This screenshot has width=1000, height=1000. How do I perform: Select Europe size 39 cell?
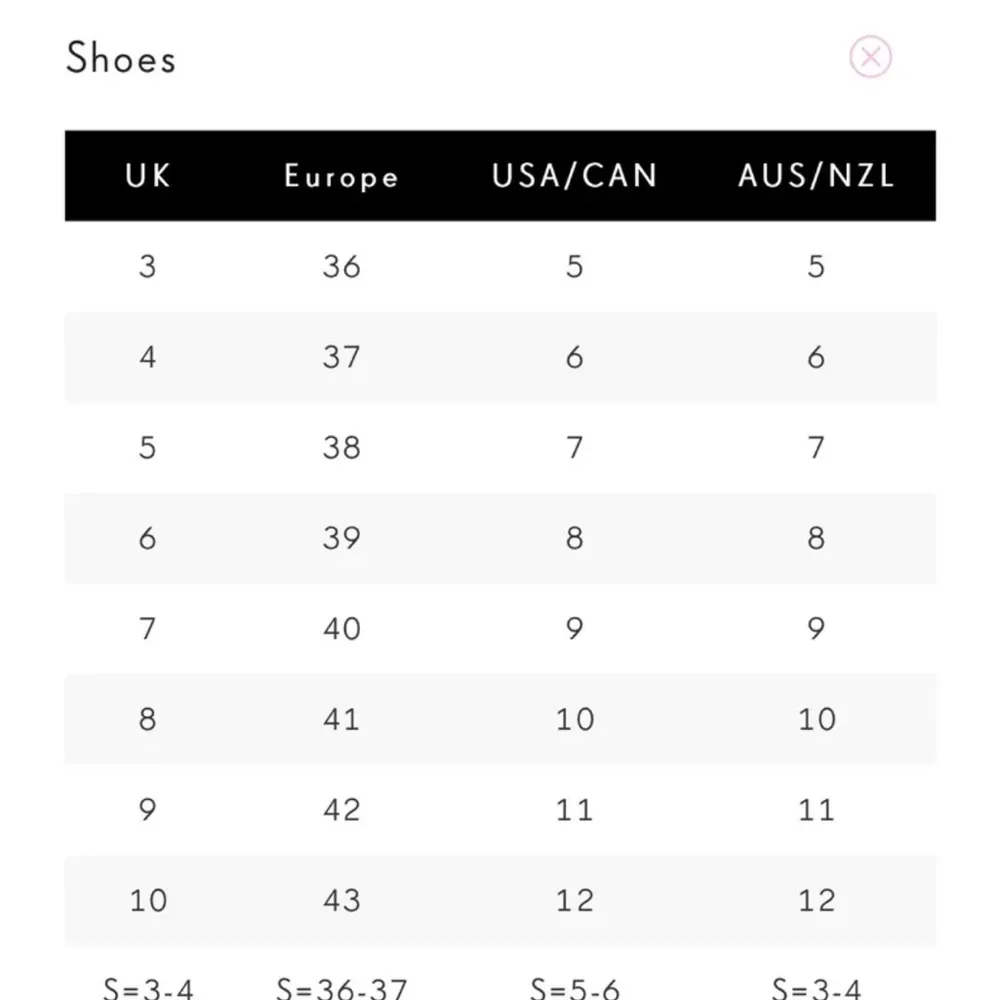(341, 538)
